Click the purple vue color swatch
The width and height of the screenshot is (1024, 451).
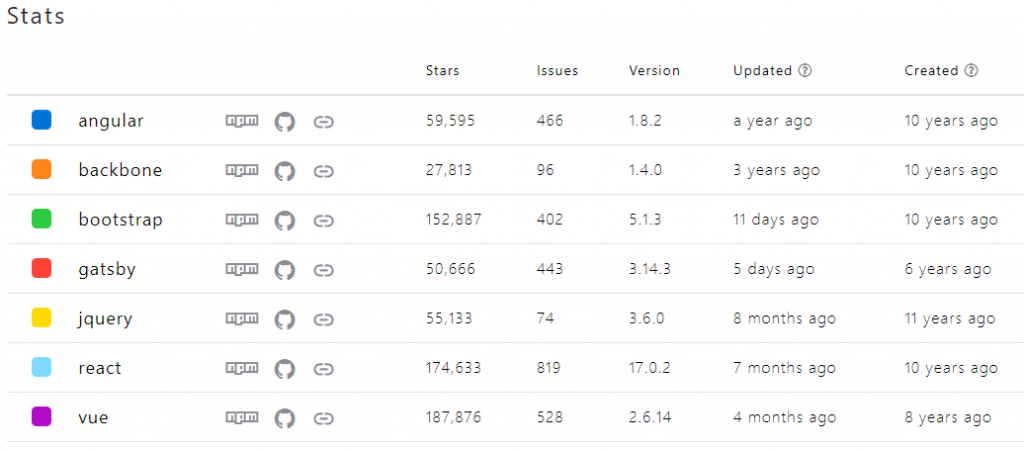point(42,418)
